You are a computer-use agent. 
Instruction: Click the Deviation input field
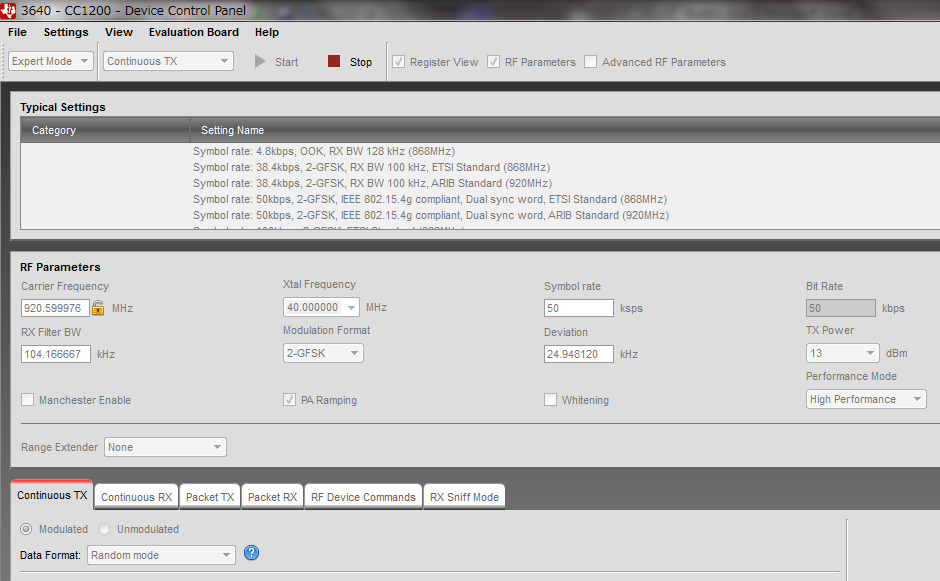point(579,354)
